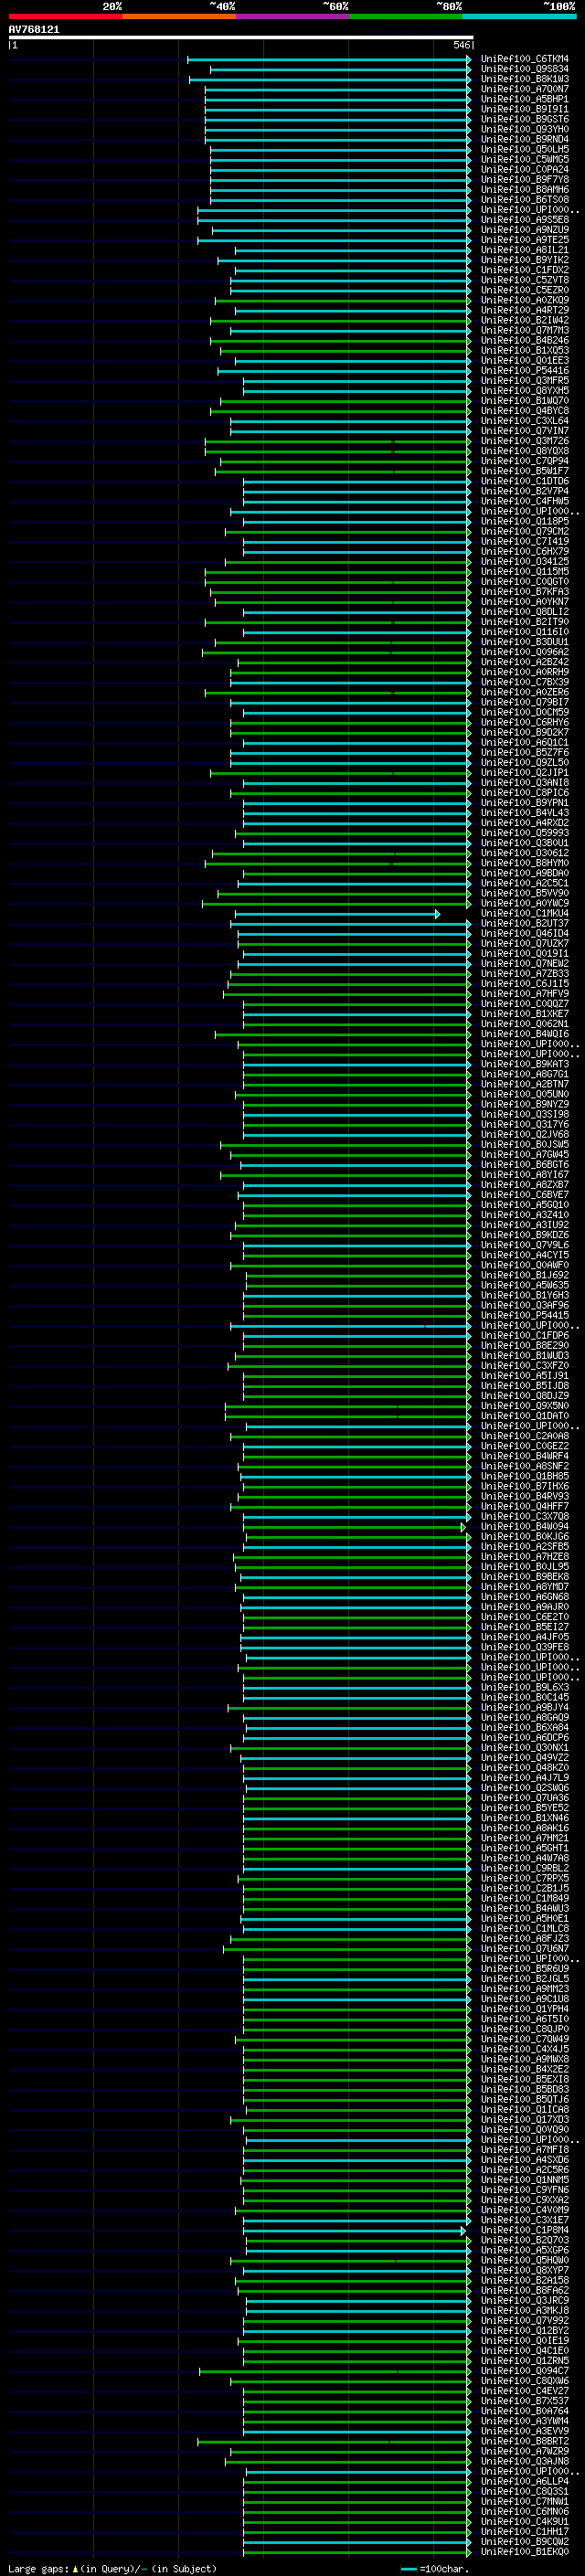Click the UniRef100_Q79BI7 hit label

click(525, 702)
